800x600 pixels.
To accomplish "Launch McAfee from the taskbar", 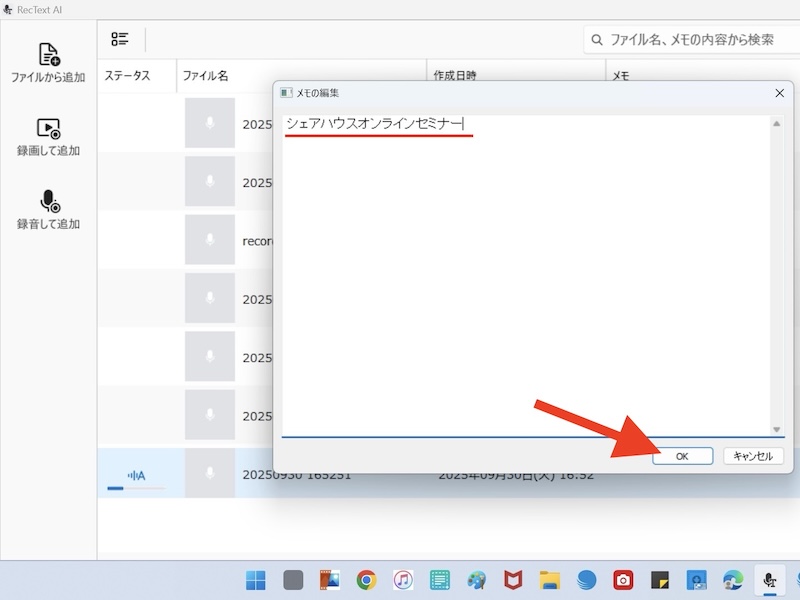I will point(513,580).
